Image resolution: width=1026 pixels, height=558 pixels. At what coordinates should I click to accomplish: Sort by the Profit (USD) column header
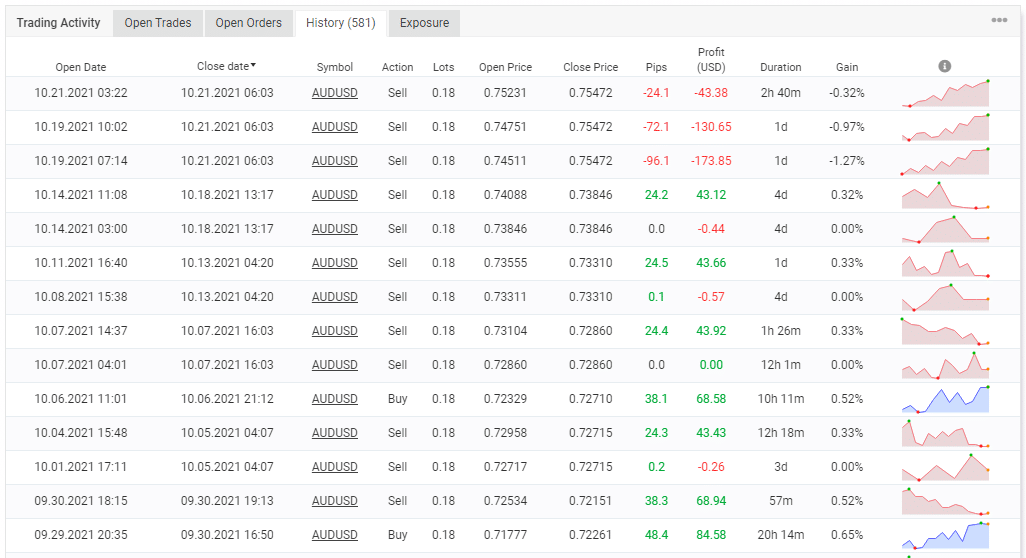tap(711, 59)
